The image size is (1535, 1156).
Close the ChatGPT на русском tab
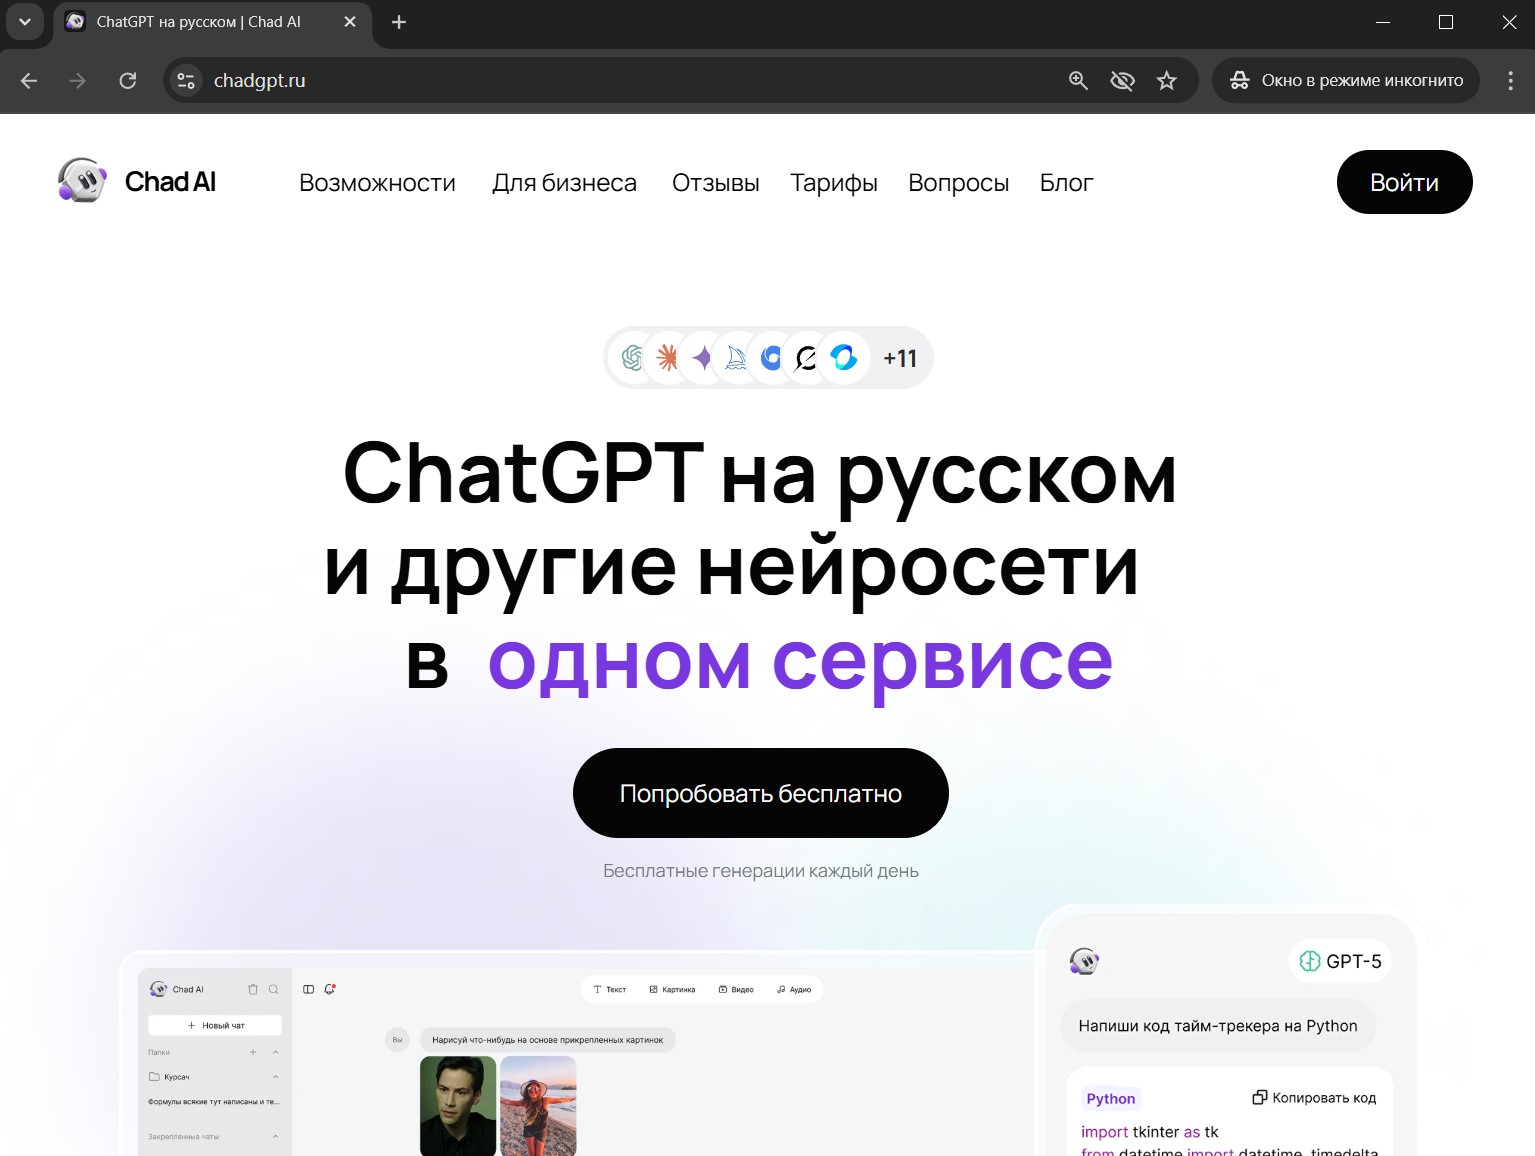350,22
